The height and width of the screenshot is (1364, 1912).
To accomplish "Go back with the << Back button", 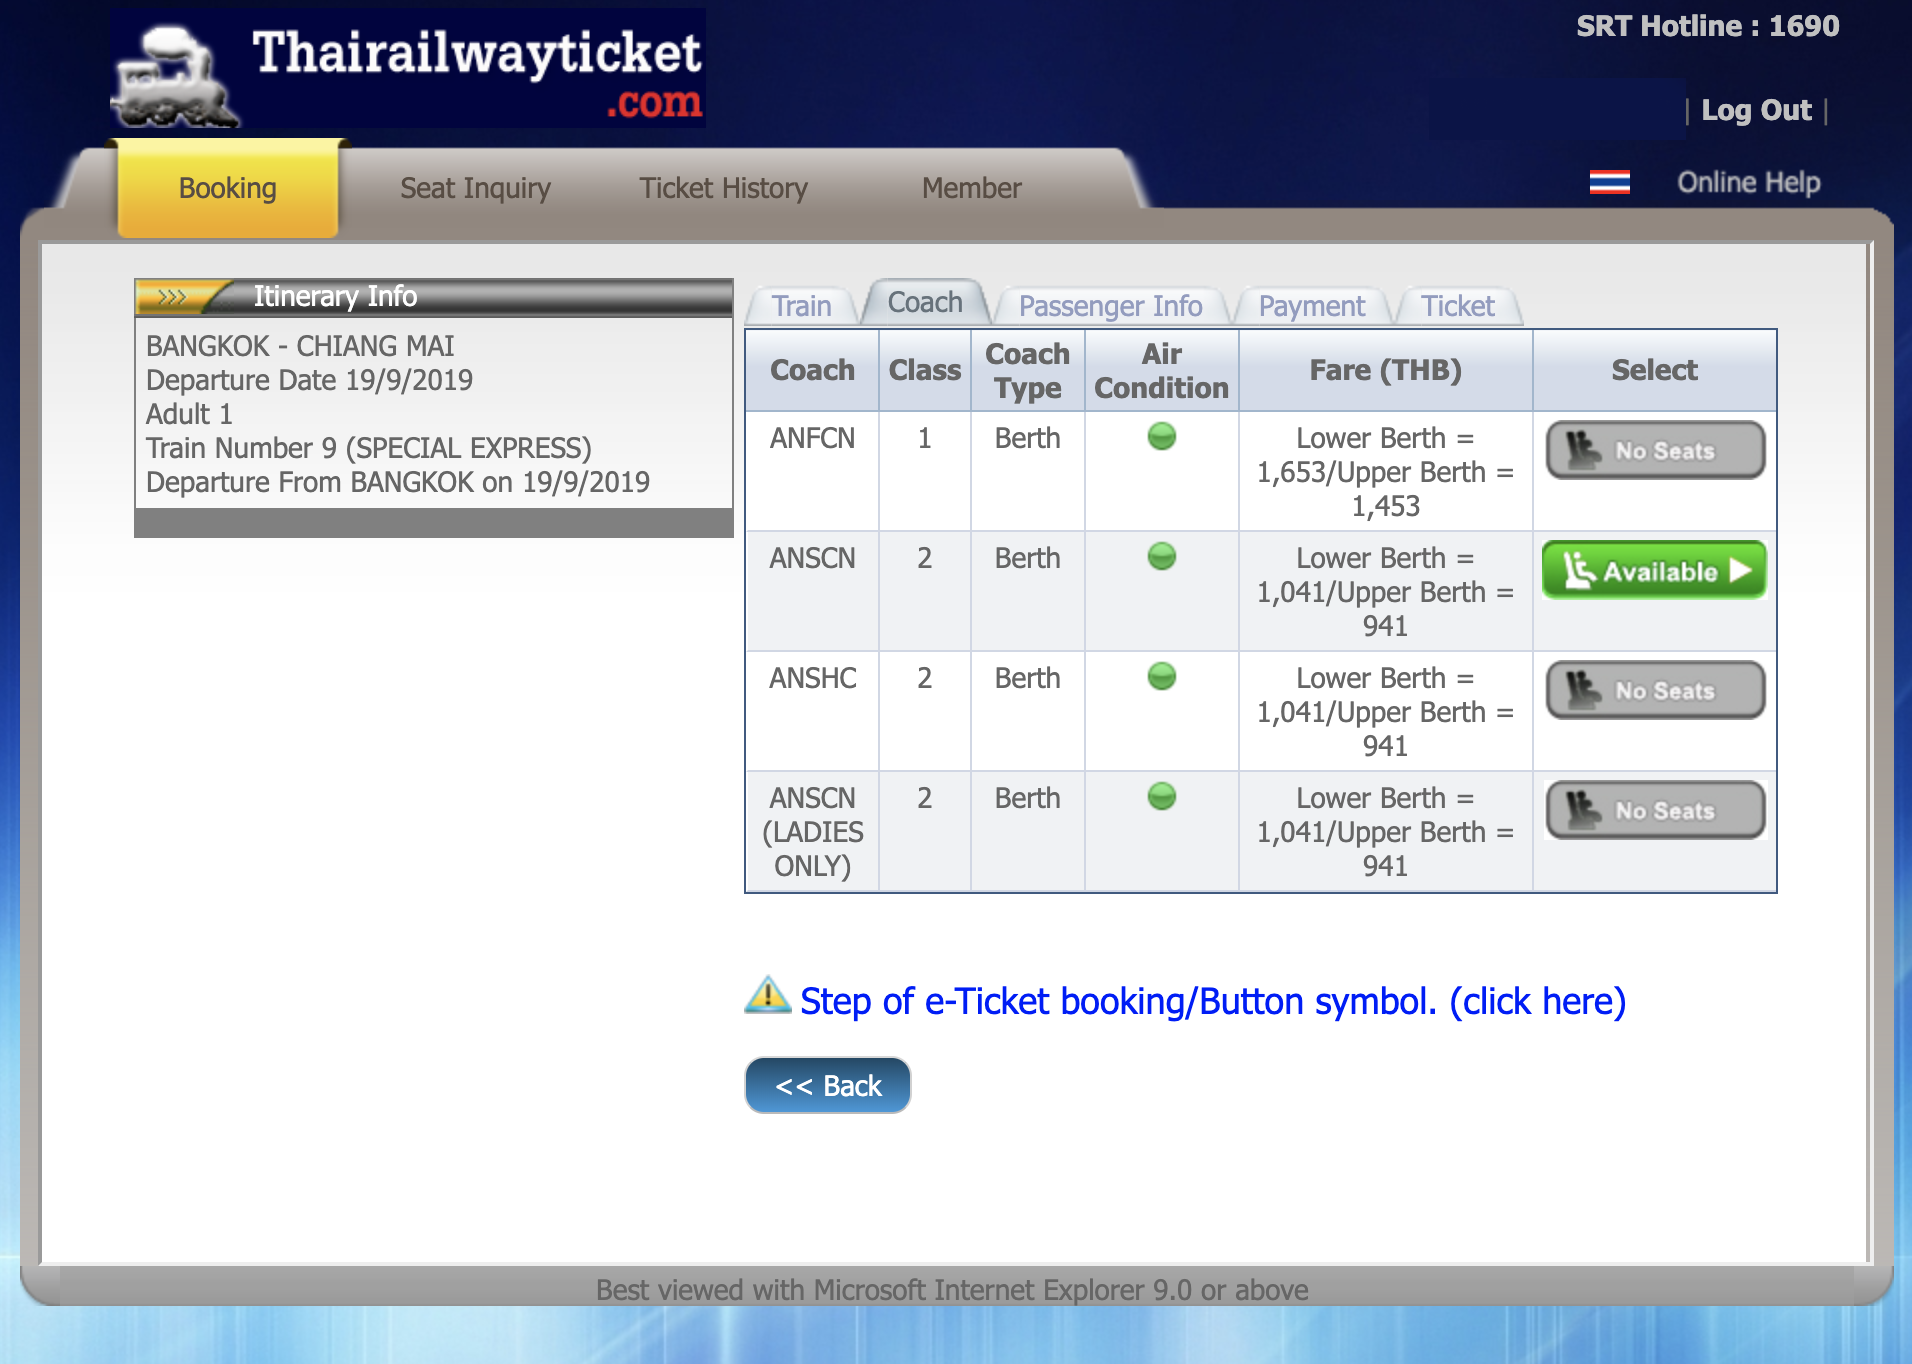I will (828, 1085).
